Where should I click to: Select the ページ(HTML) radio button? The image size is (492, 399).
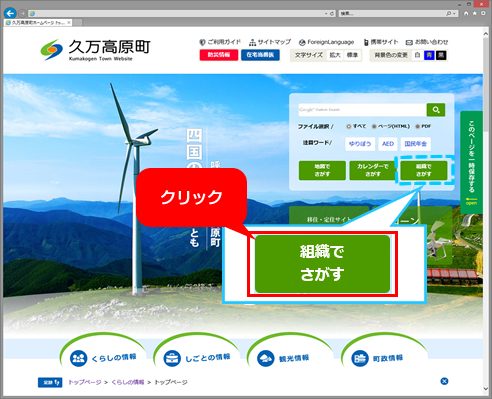[374, 126]
